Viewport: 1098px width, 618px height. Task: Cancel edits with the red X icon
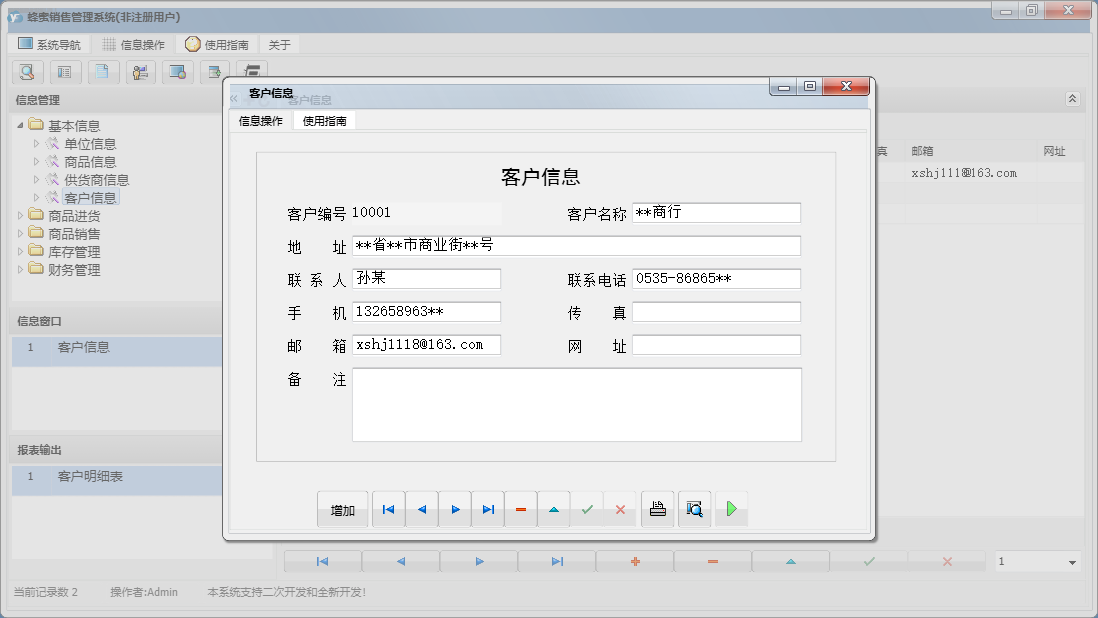point(620,509)
